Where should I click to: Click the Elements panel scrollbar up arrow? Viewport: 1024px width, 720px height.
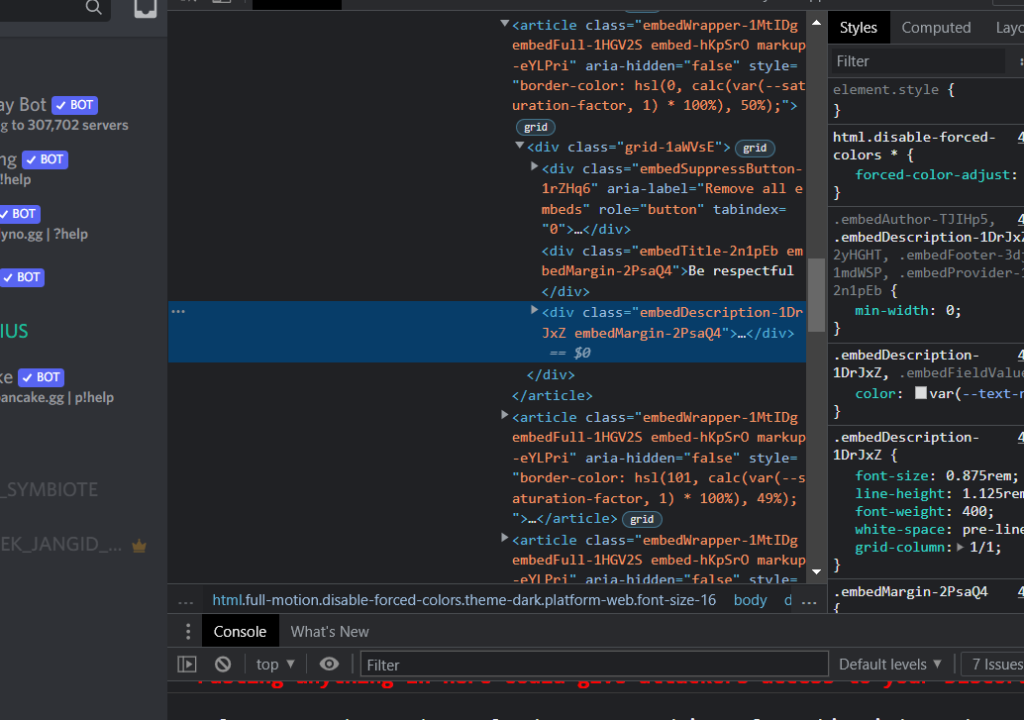816,23
